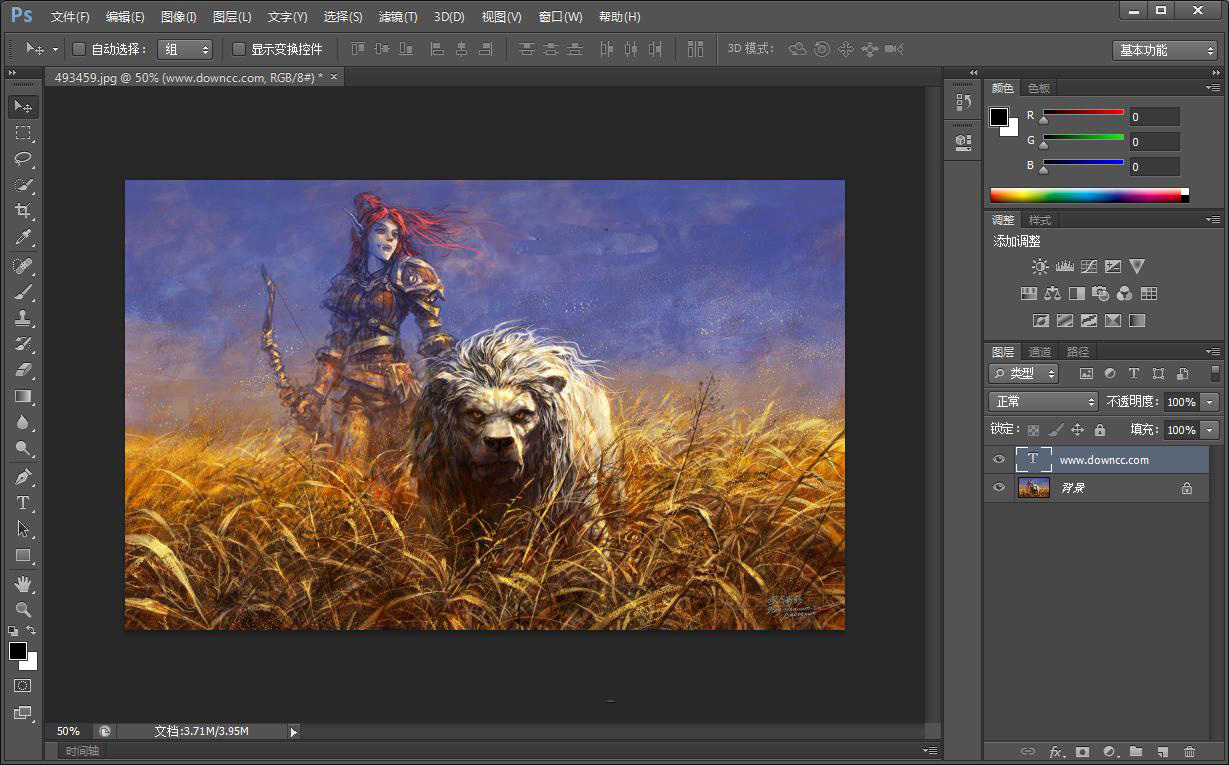This screenshot has width=1229, height=765.
Task: Select the Horizontal Type tool
Action: coord(23,503)
